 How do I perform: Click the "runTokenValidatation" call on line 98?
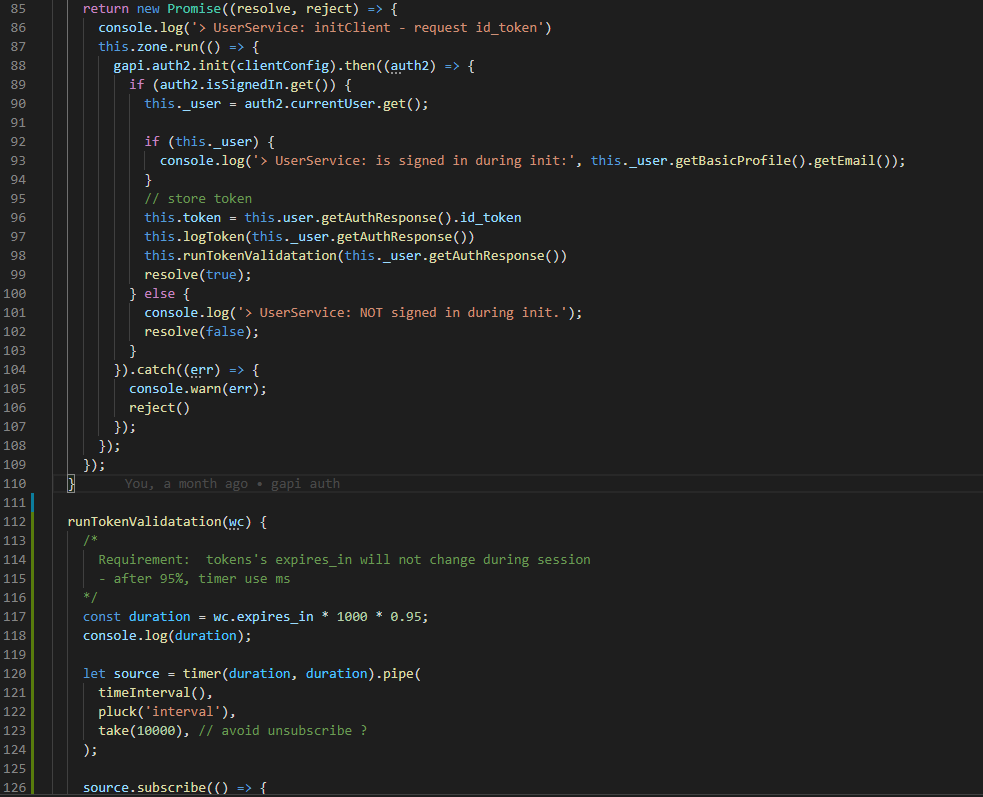coord(260,256)
